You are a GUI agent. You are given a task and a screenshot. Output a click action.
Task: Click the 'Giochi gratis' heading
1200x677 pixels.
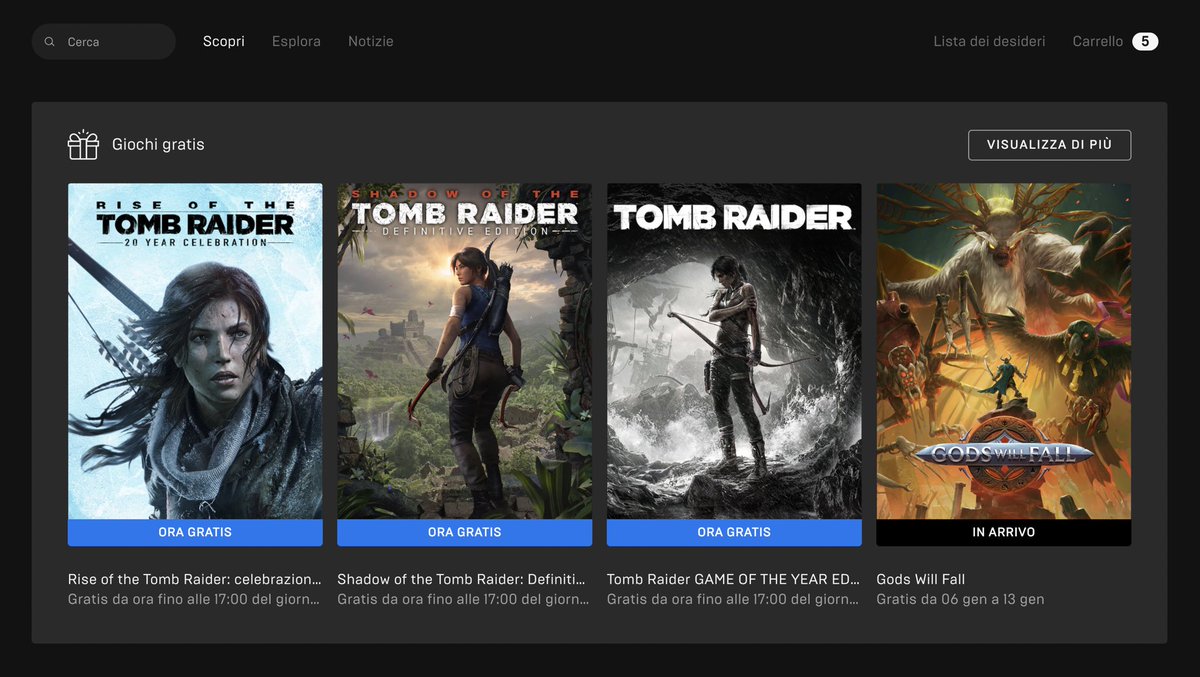tap(158, 145)
